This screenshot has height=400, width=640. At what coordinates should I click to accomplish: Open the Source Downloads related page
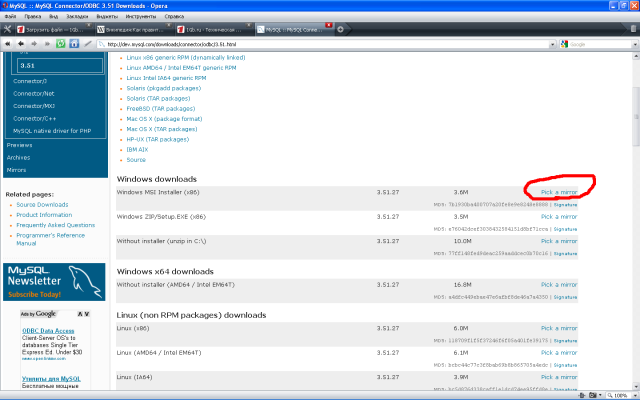click(42, 204)
